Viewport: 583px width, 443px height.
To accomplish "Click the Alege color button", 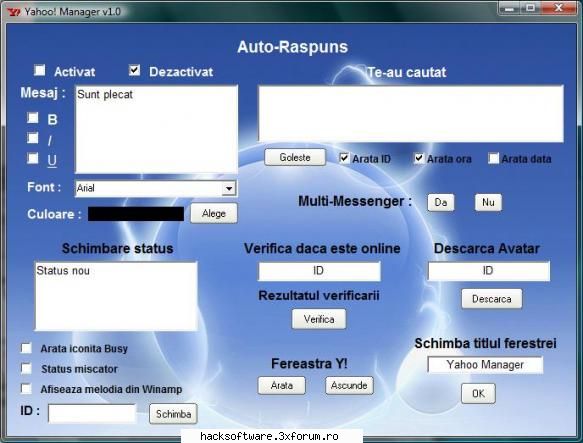I will pyautogui.click(x=214, y=214).
